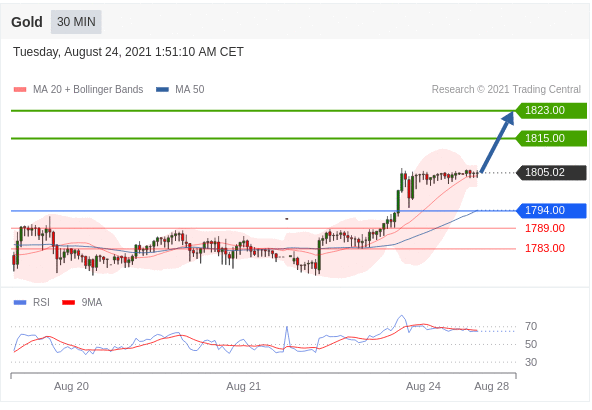Select the 1815.00 resistance price tag
Screen dimensions: 592x410
(x=551, y=138)
